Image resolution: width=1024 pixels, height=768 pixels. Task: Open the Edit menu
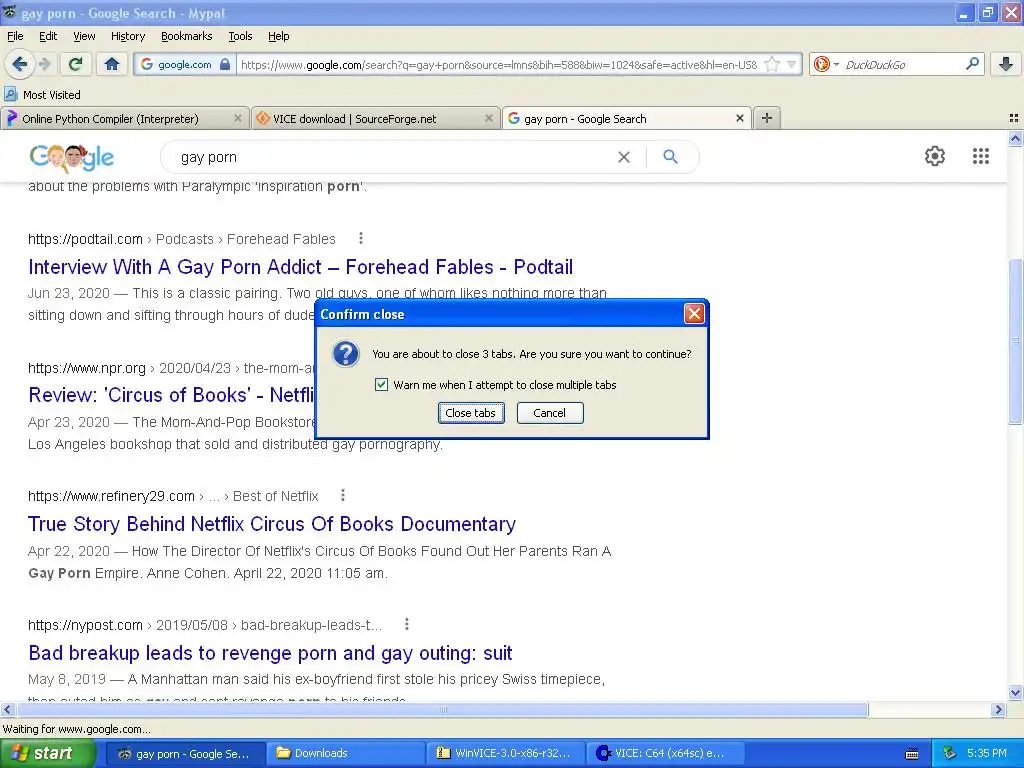(x=48, y=36)
